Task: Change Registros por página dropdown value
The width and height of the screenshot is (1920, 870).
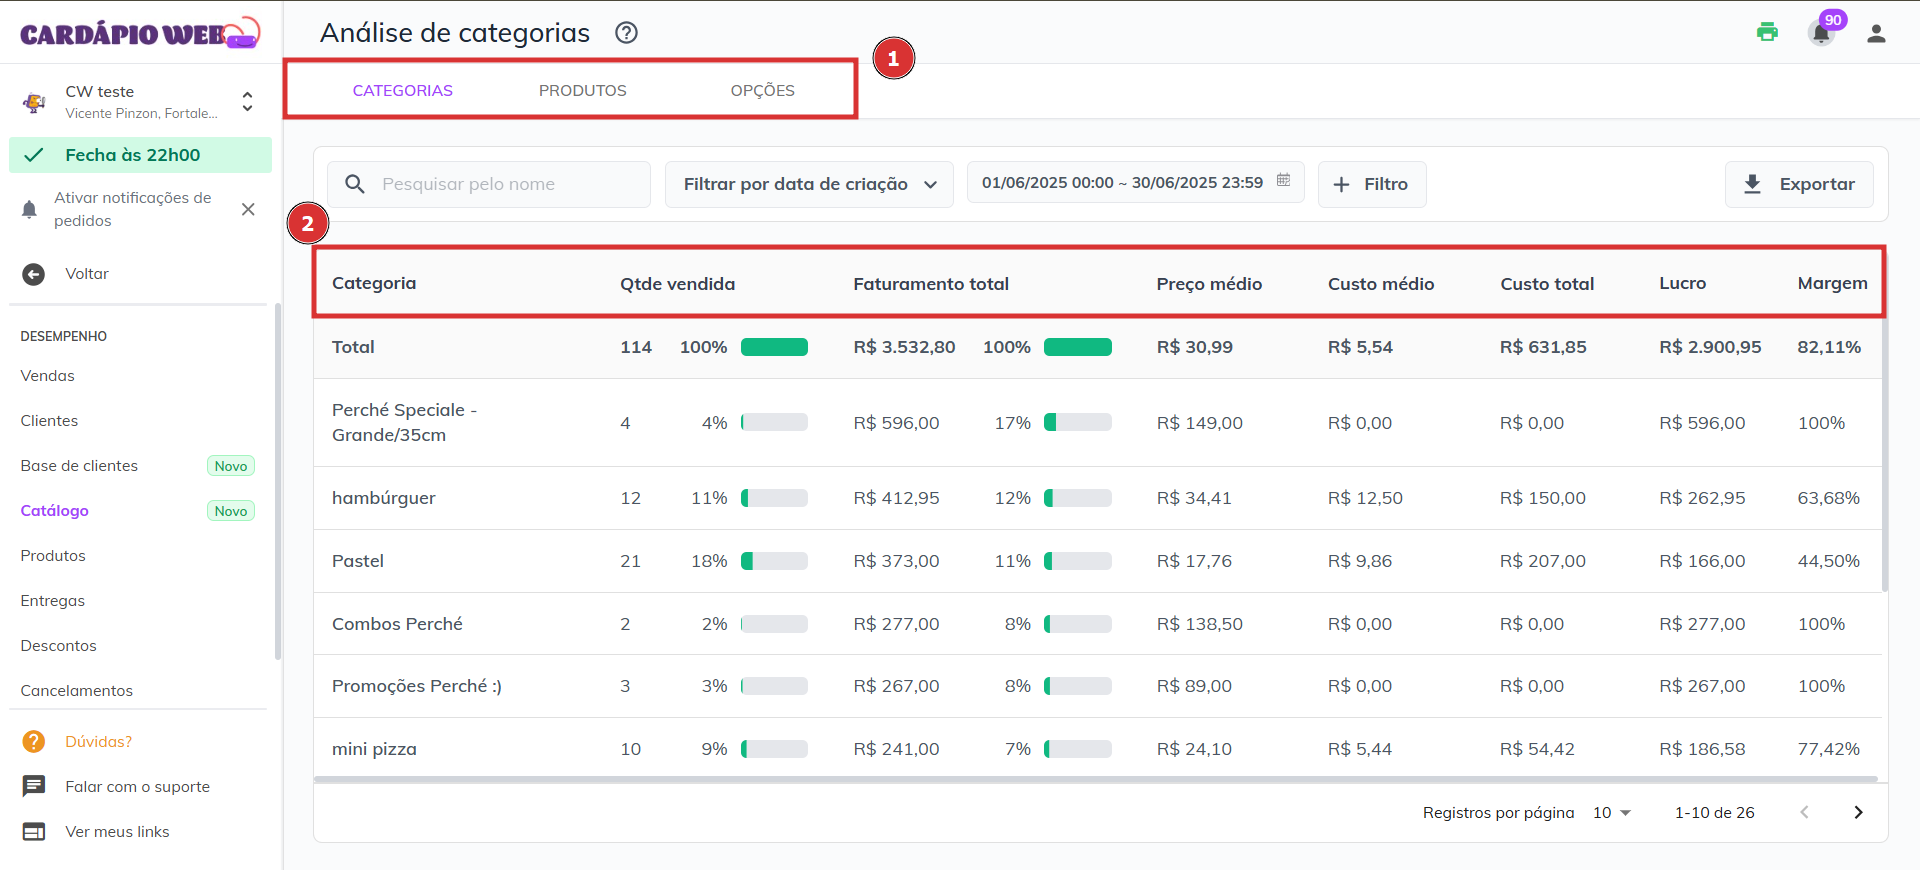Action: (1612, 812)
